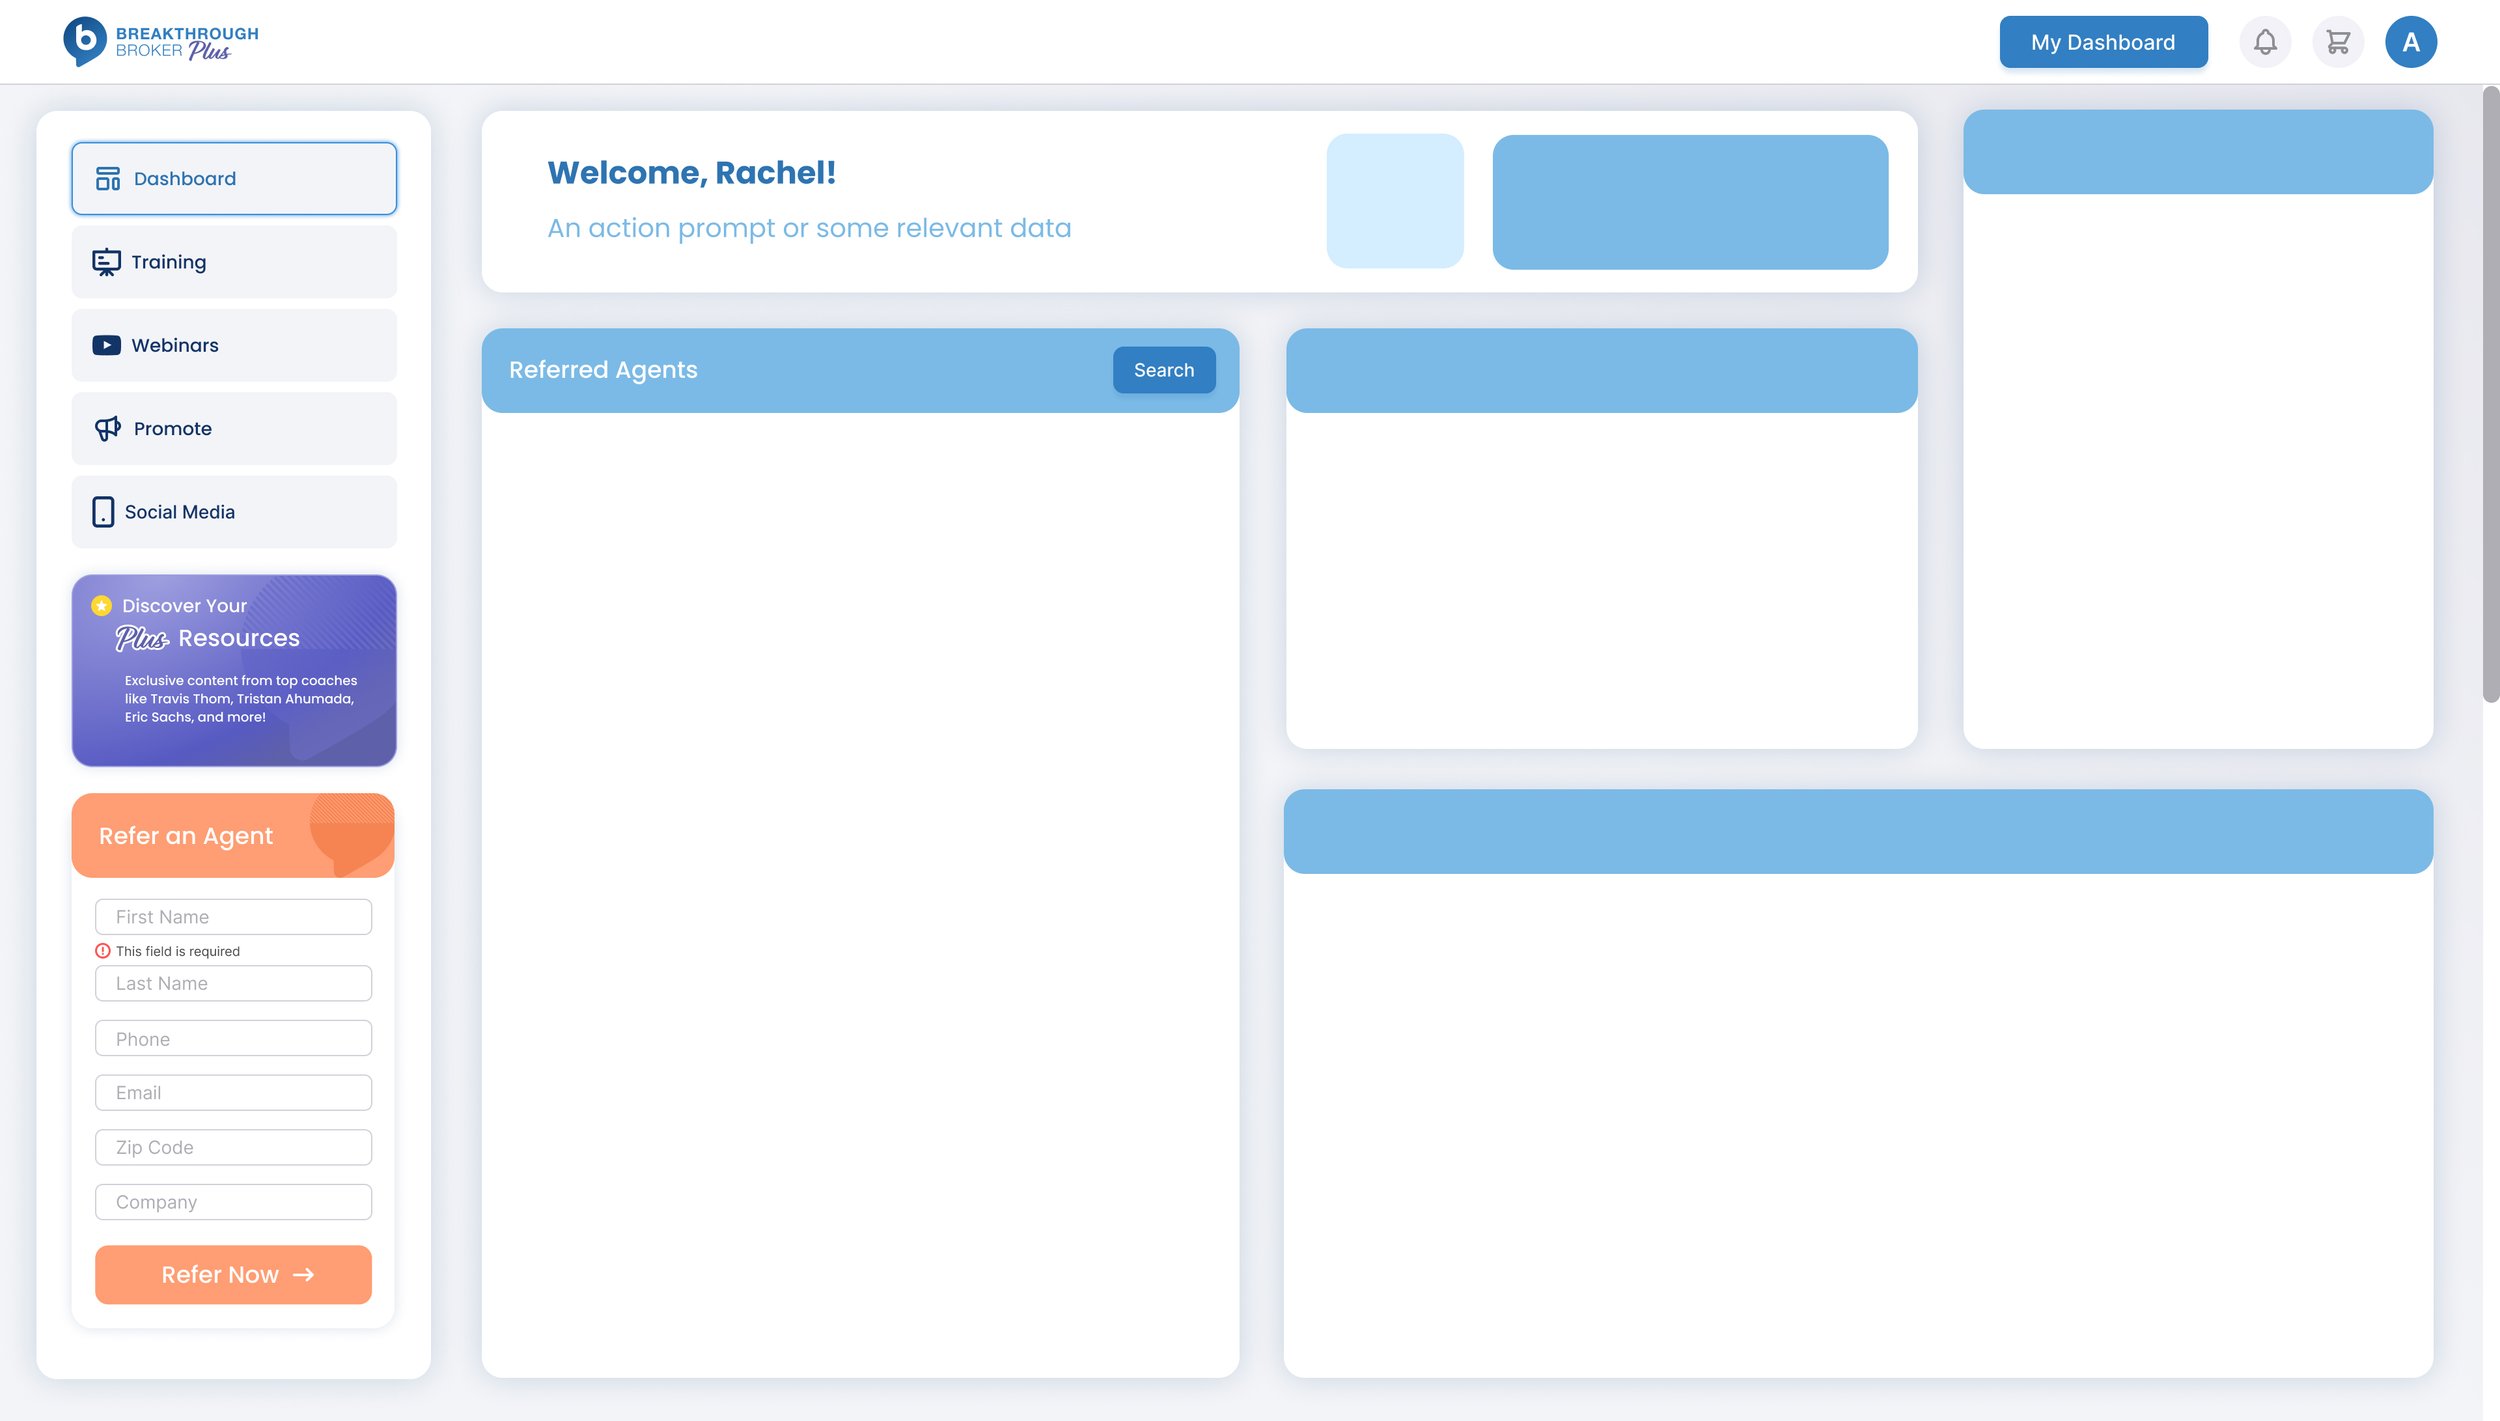Click the Training presentation icon
The image size is (2500, 1421).
[106, 262]
